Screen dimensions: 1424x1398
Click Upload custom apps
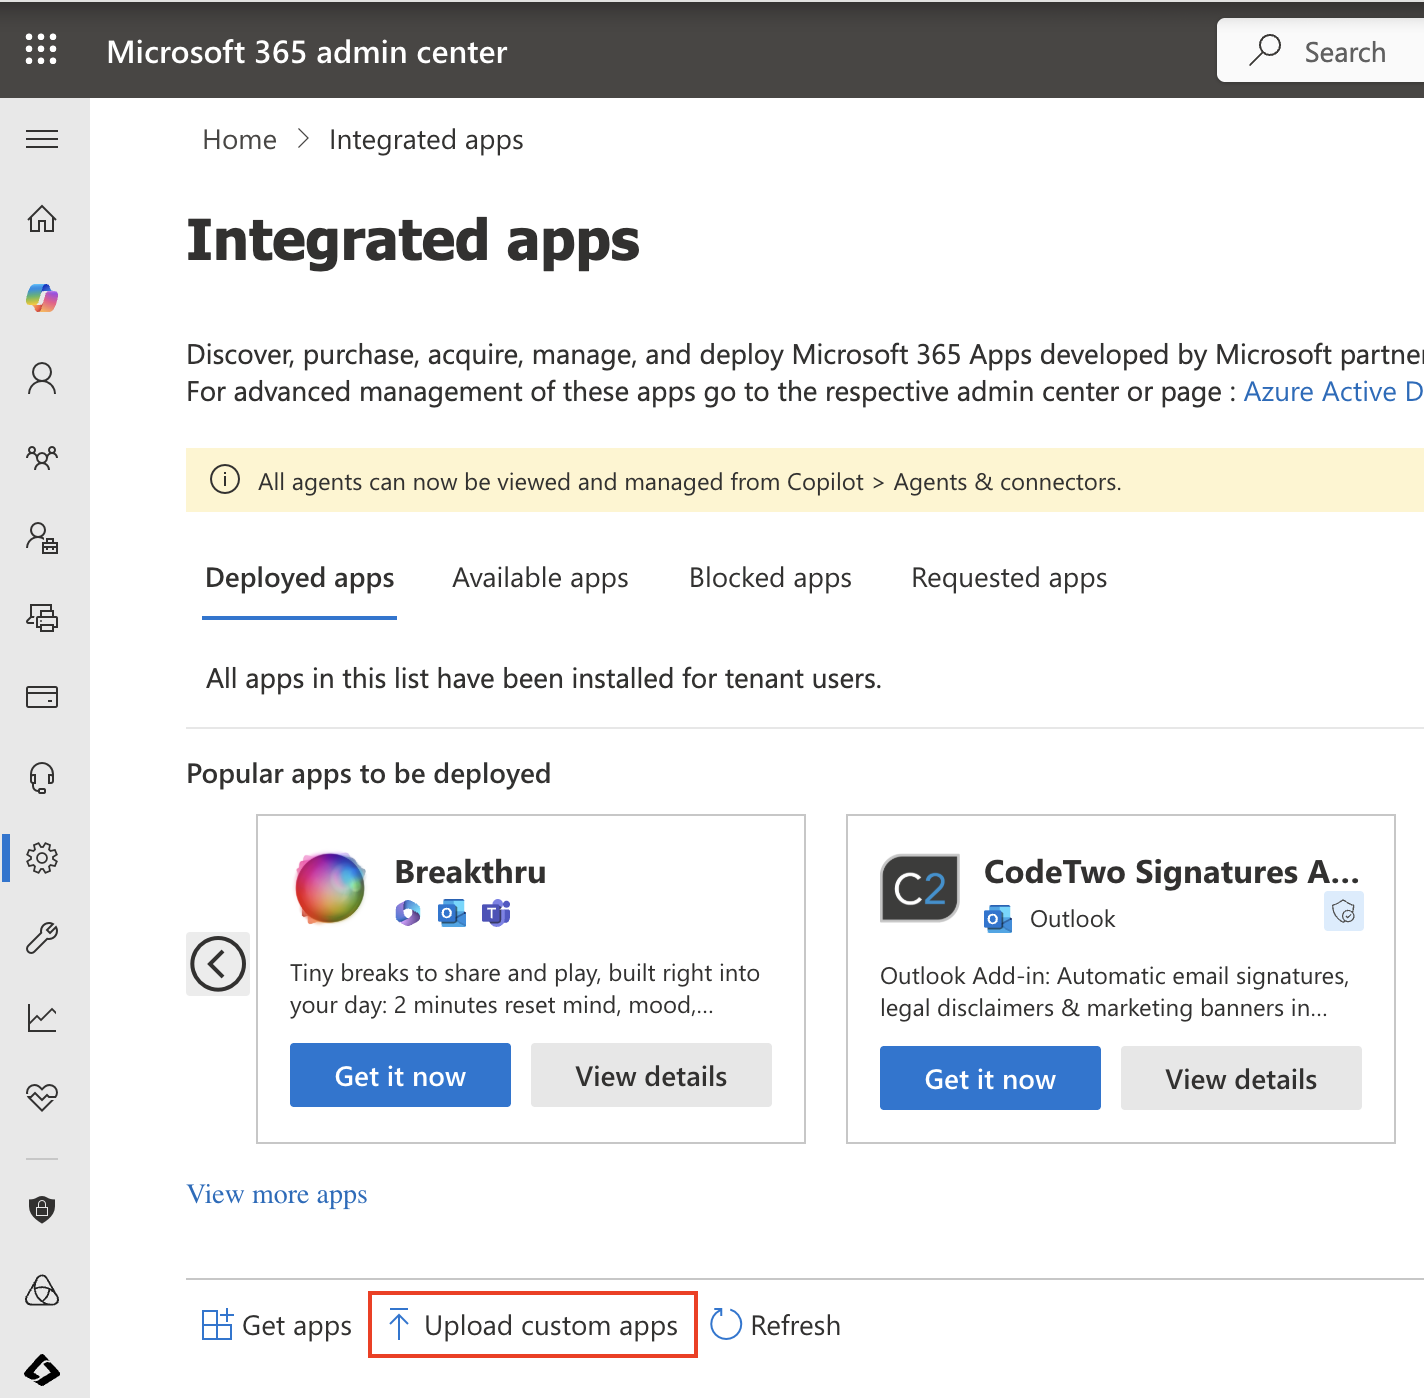(533, 1325)
